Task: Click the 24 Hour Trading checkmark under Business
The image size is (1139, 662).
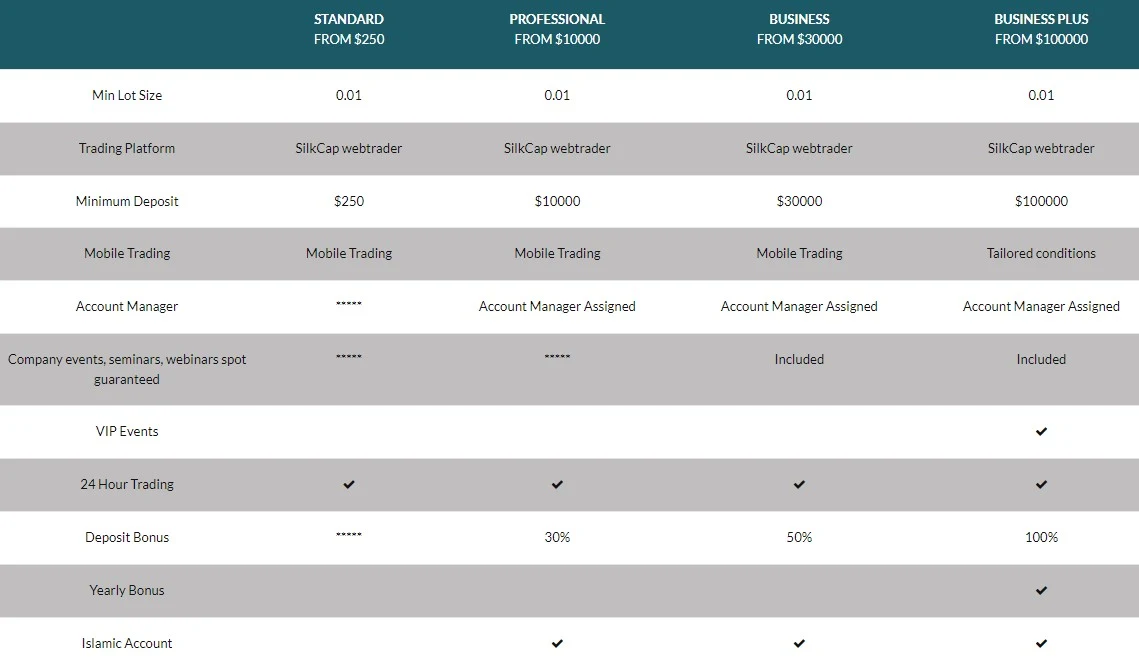Action: click(799, 485)
